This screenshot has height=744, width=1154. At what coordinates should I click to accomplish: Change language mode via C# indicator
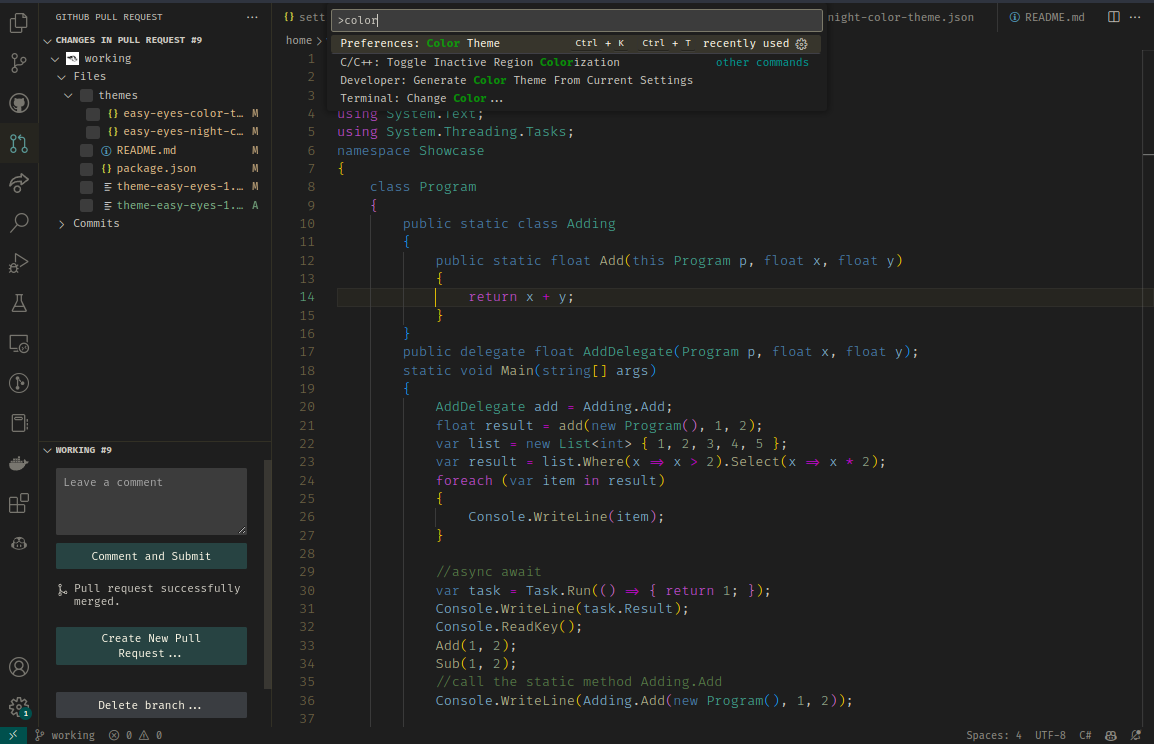click(x=1086, y=735)
